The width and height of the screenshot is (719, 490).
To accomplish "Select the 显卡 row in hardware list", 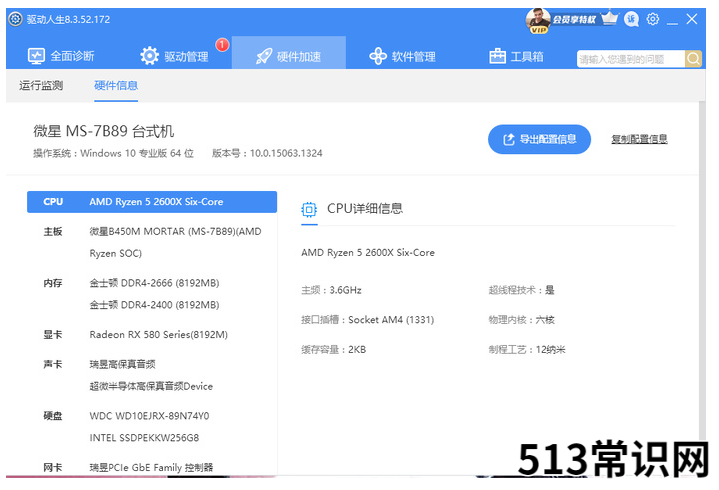I will pyautogui.click(x=152, y=335).
